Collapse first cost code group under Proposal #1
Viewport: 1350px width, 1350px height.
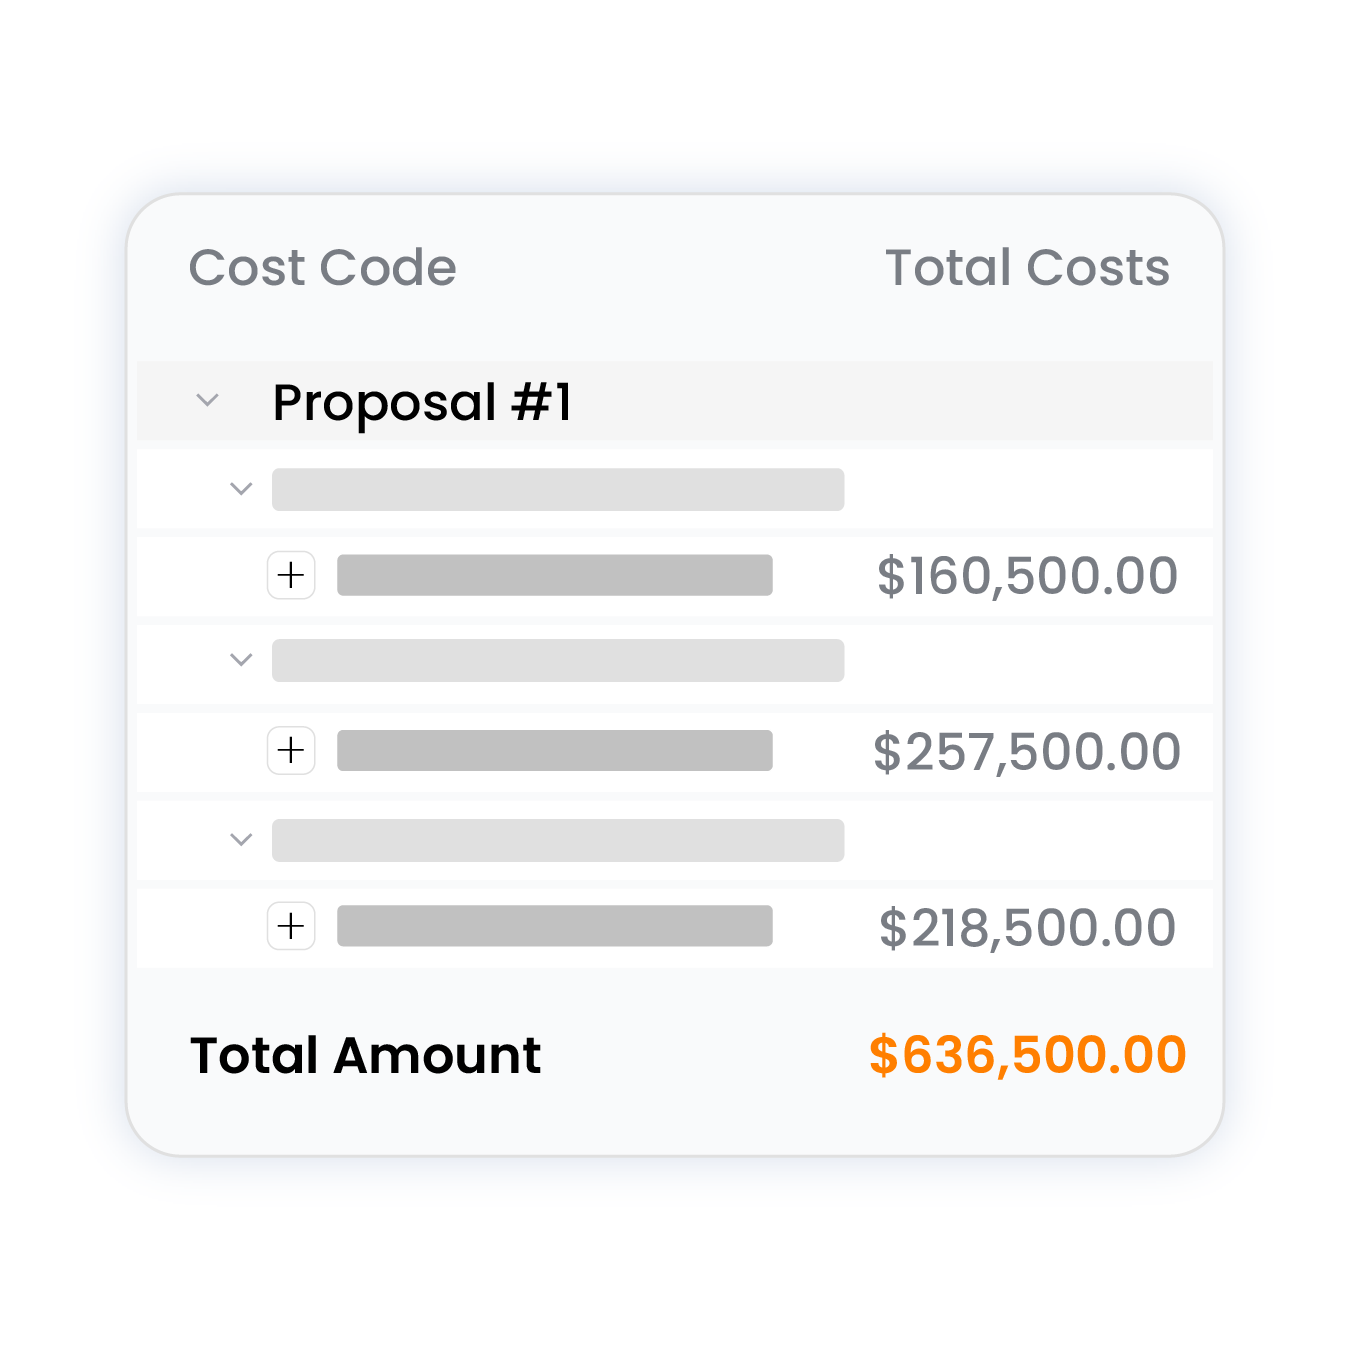[241, 489]
